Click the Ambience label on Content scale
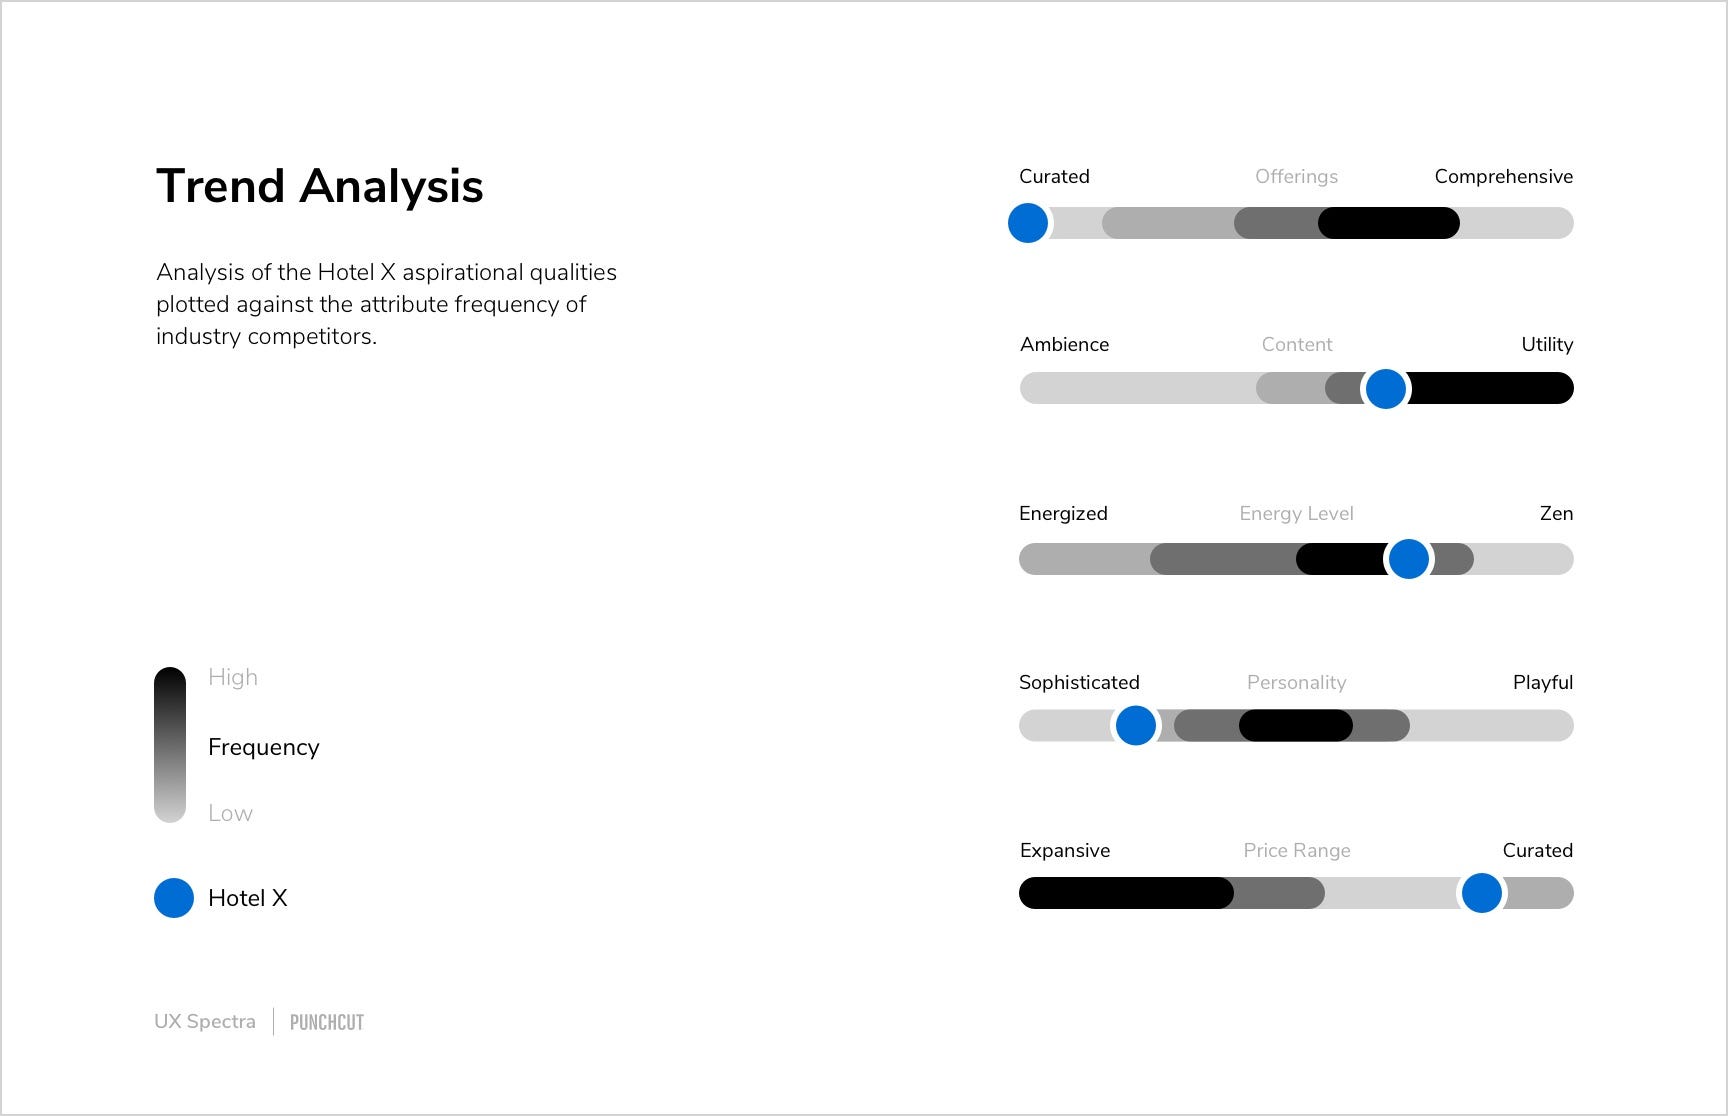The width and height of the screenshot is (1728, 1116). 1064,345
